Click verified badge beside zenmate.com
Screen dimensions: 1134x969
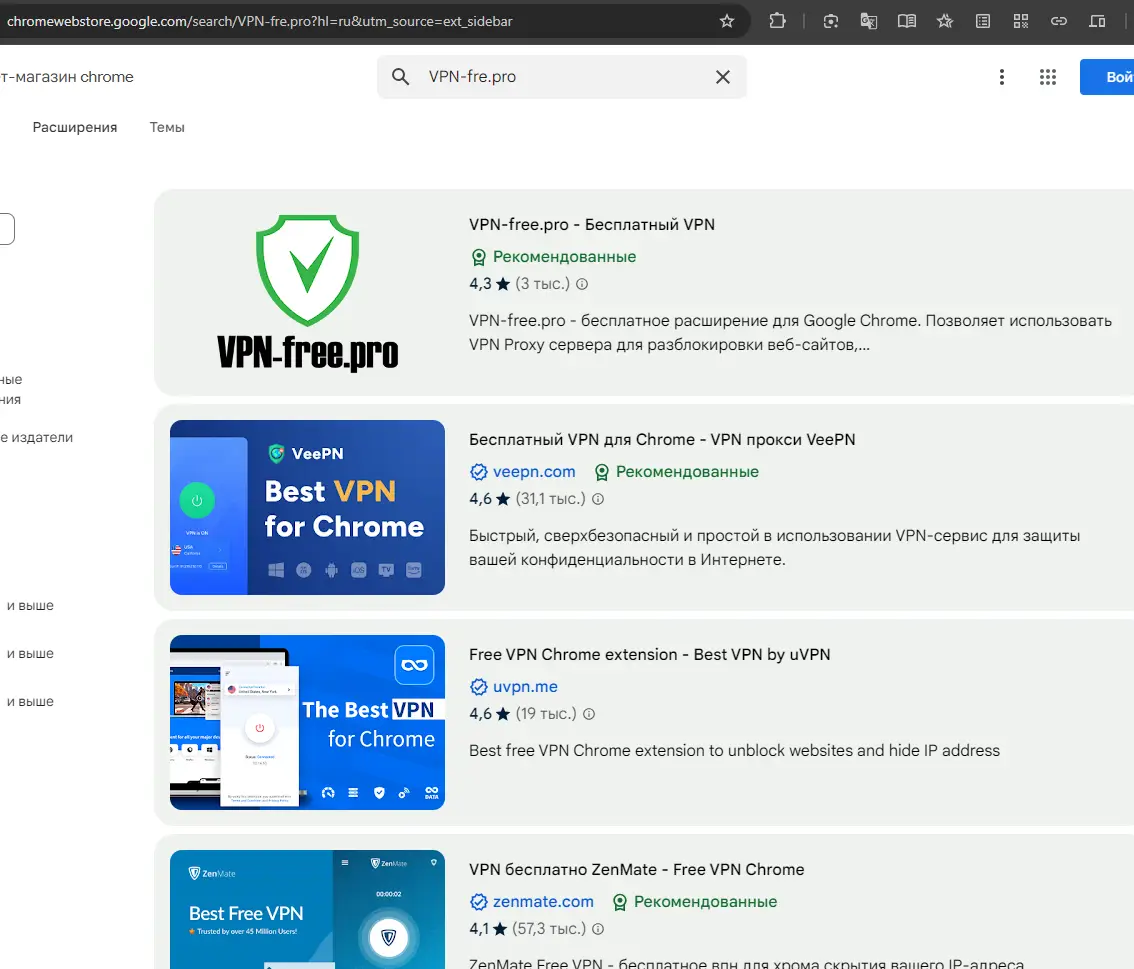coord(479,902)
